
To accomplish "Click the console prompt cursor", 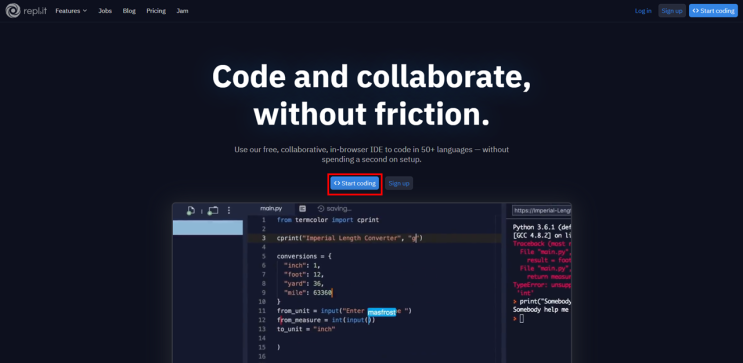I will coord(522,319).
